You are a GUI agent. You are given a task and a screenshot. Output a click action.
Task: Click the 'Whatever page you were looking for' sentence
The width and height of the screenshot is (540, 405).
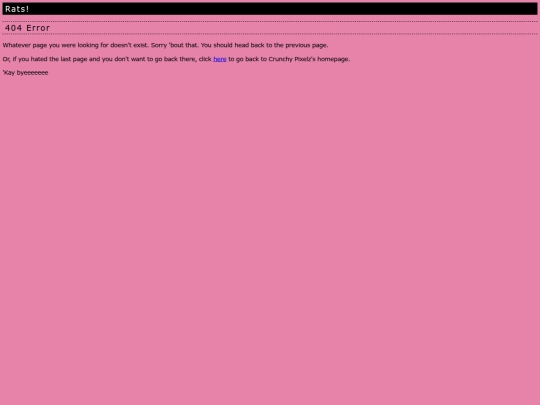pos(165,45)
